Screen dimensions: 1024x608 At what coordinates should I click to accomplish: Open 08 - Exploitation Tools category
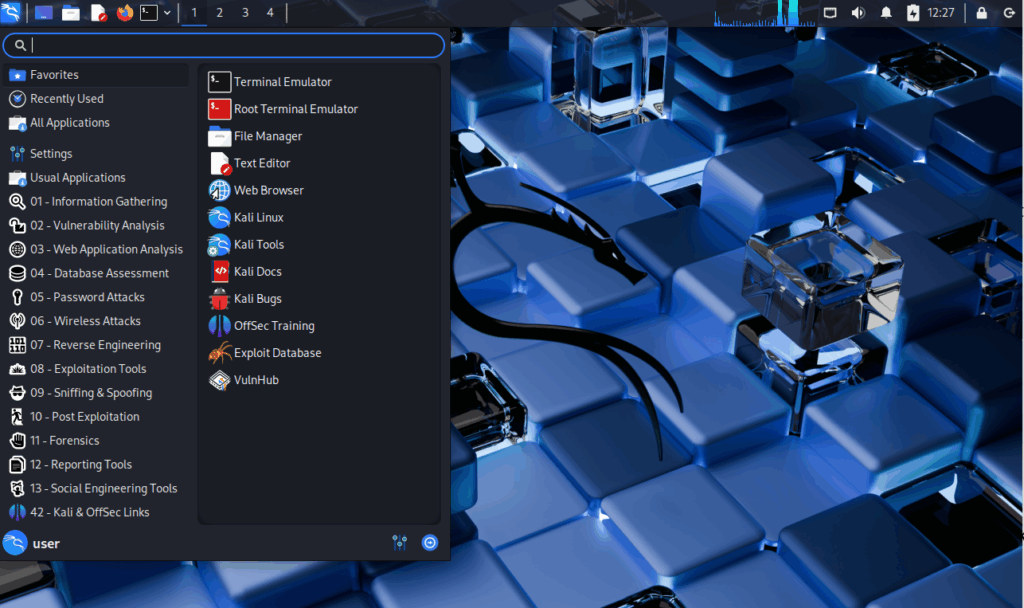pos(96,369)
